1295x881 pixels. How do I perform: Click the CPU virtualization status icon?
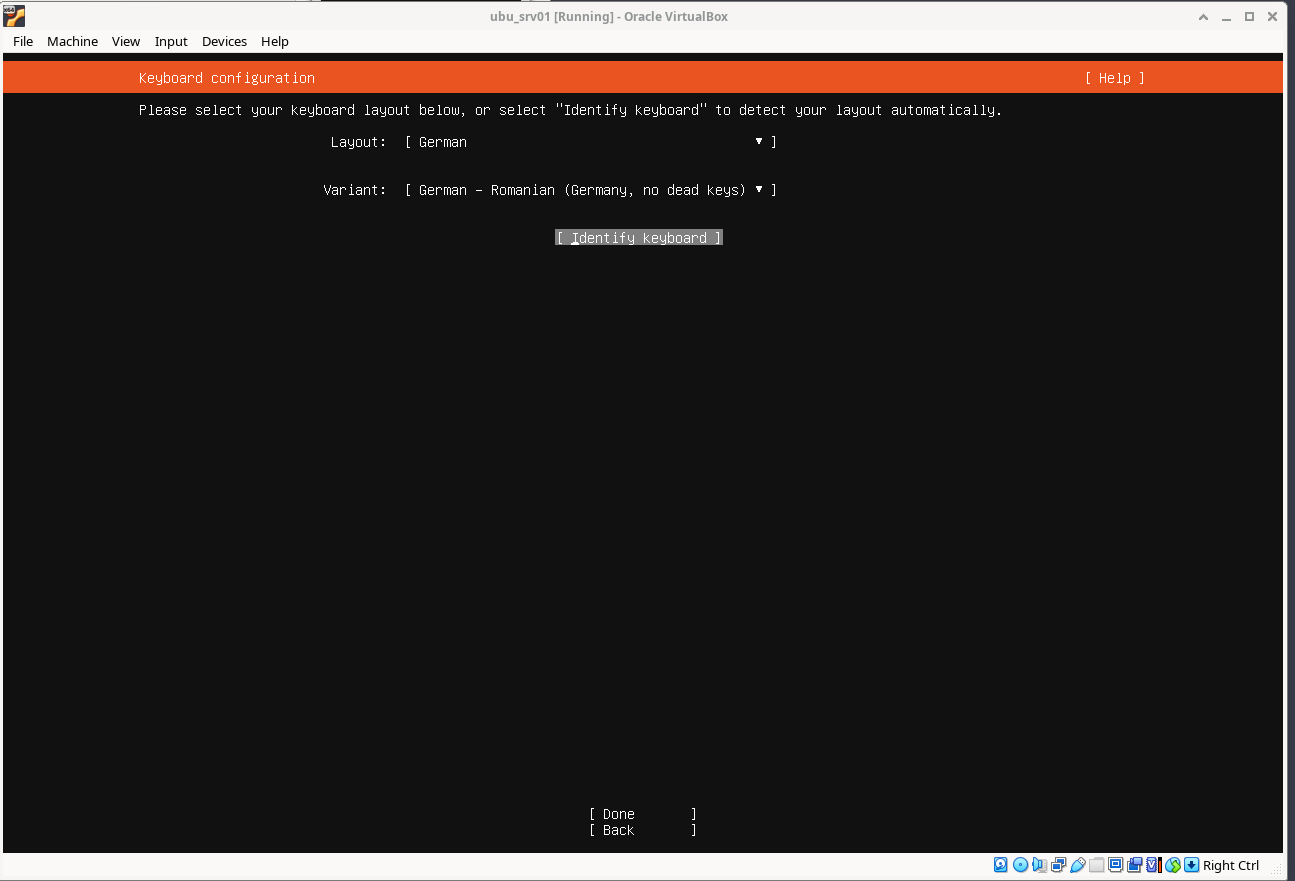coord(1153,865)
